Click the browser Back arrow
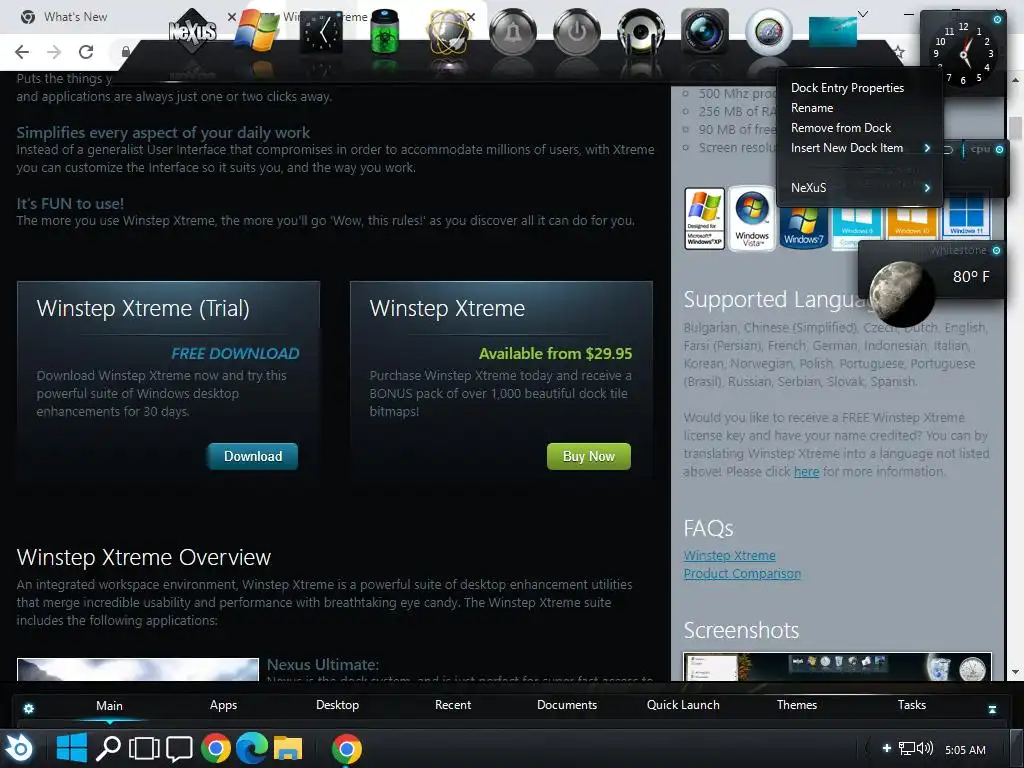Screen dimensions: 1024x768 tap(22, 52)
